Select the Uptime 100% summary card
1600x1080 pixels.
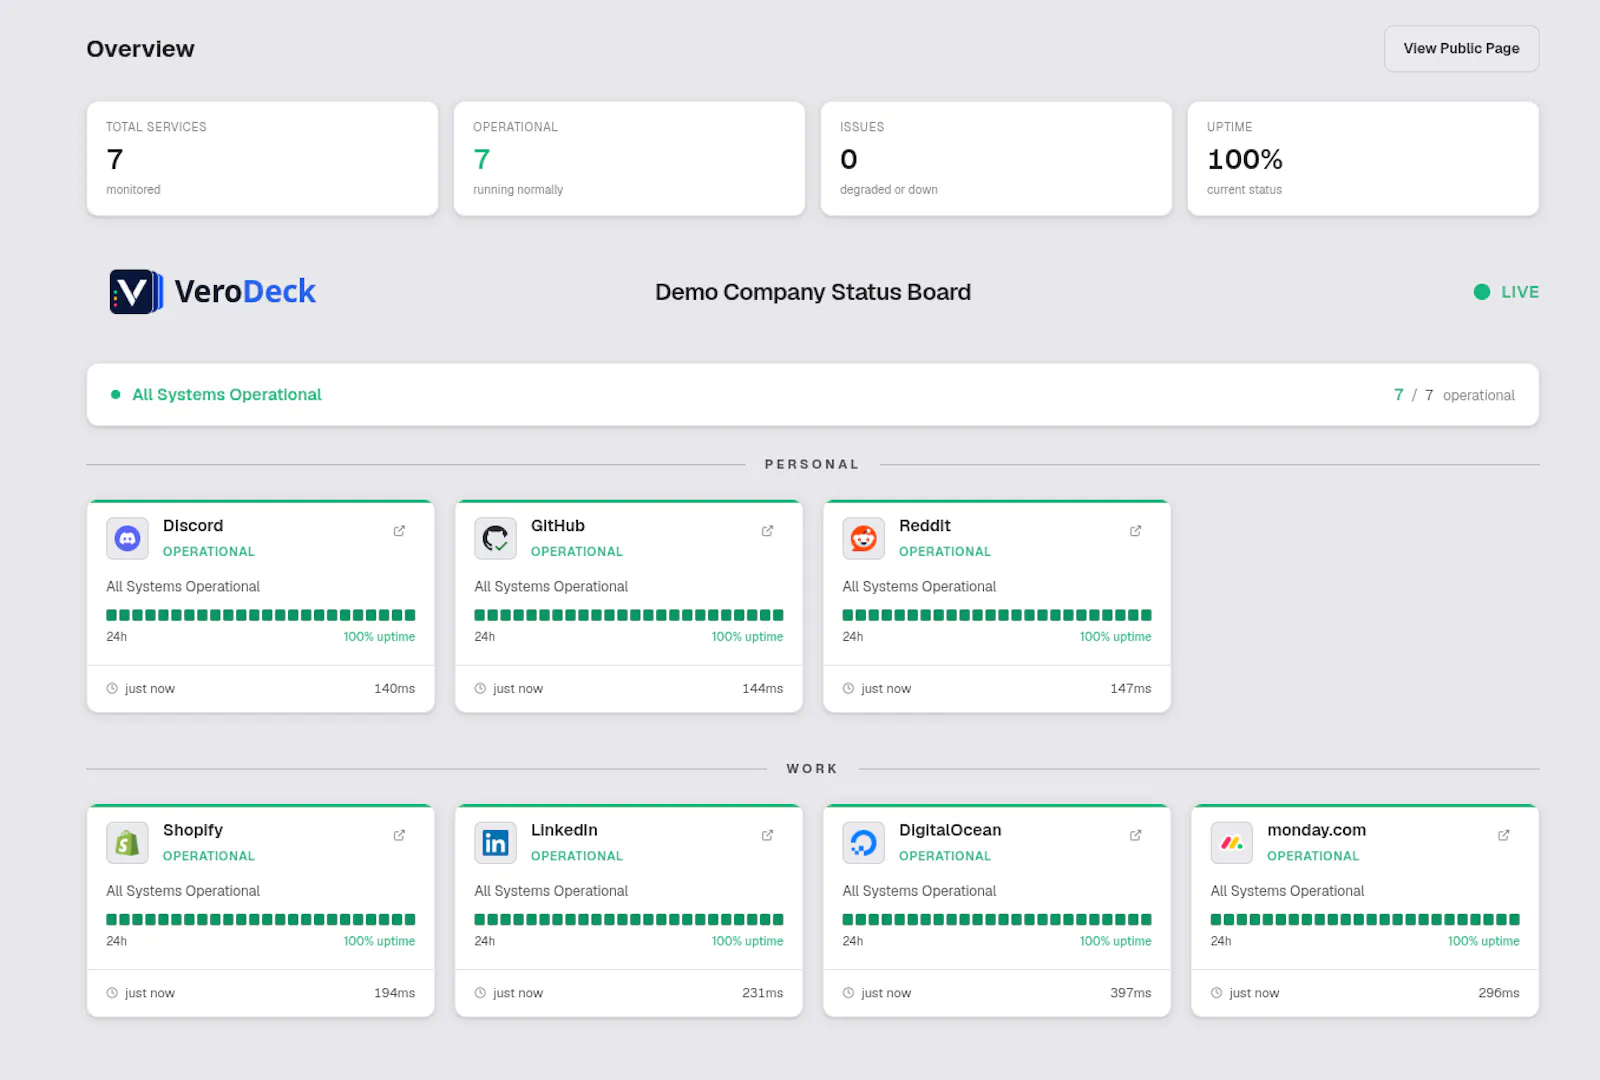point(1363,158)
